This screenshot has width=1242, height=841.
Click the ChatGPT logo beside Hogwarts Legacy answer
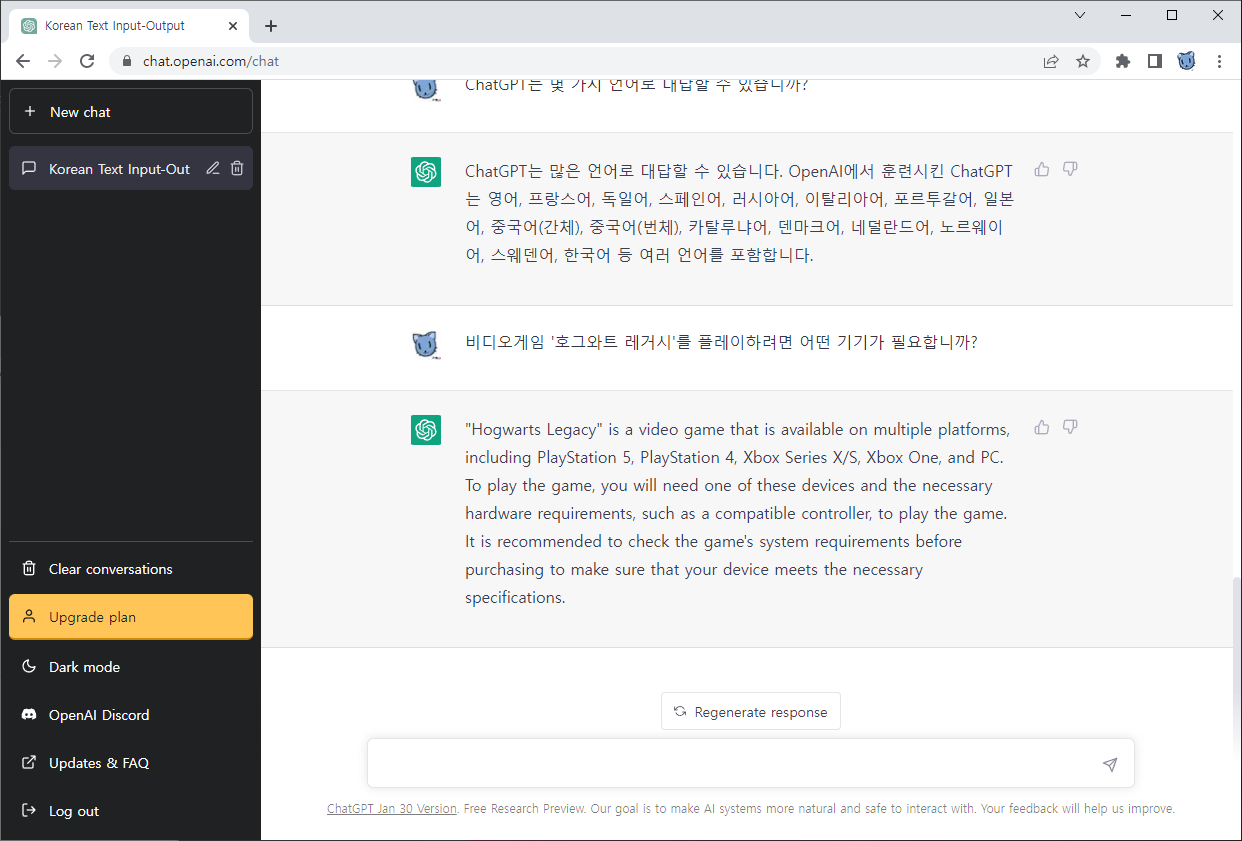point(426,430)
